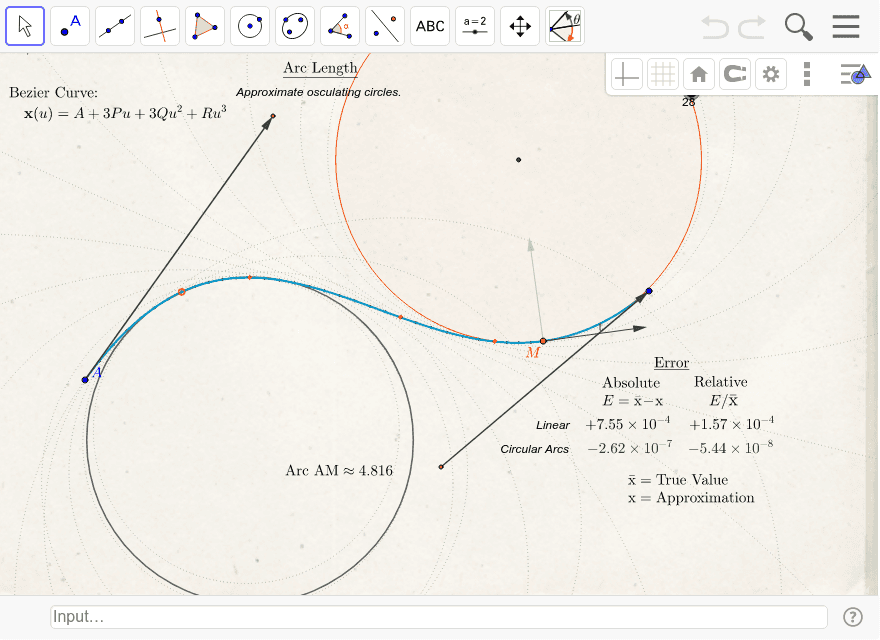Click the lower control vector base point
The height and width of the screenshot is (640, 880).
click(x=441, y=467)
